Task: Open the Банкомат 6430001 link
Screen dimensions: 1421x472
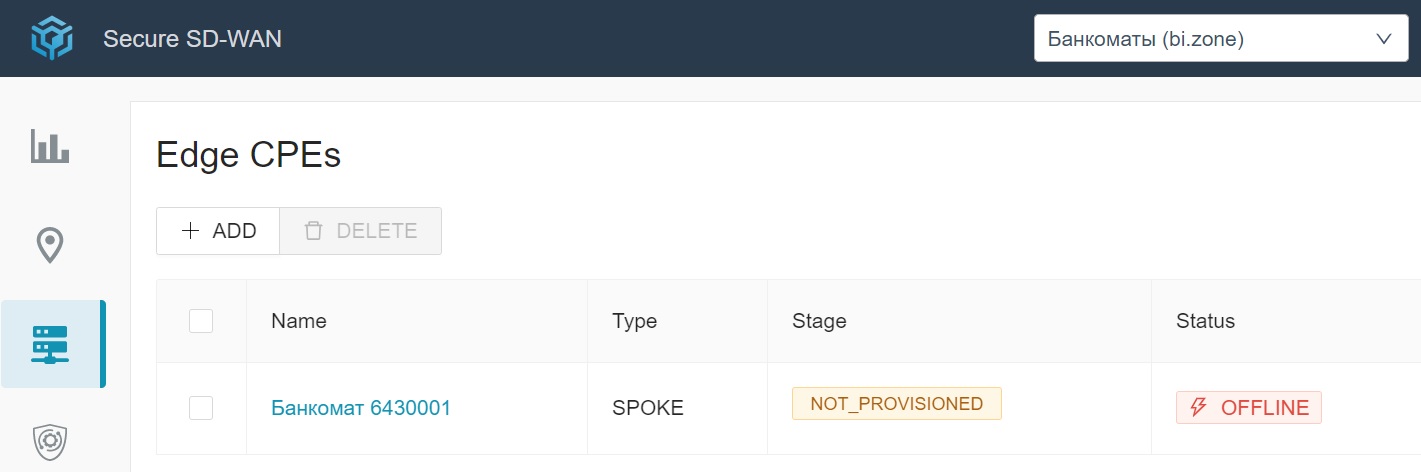Action: tap(361, 407)
